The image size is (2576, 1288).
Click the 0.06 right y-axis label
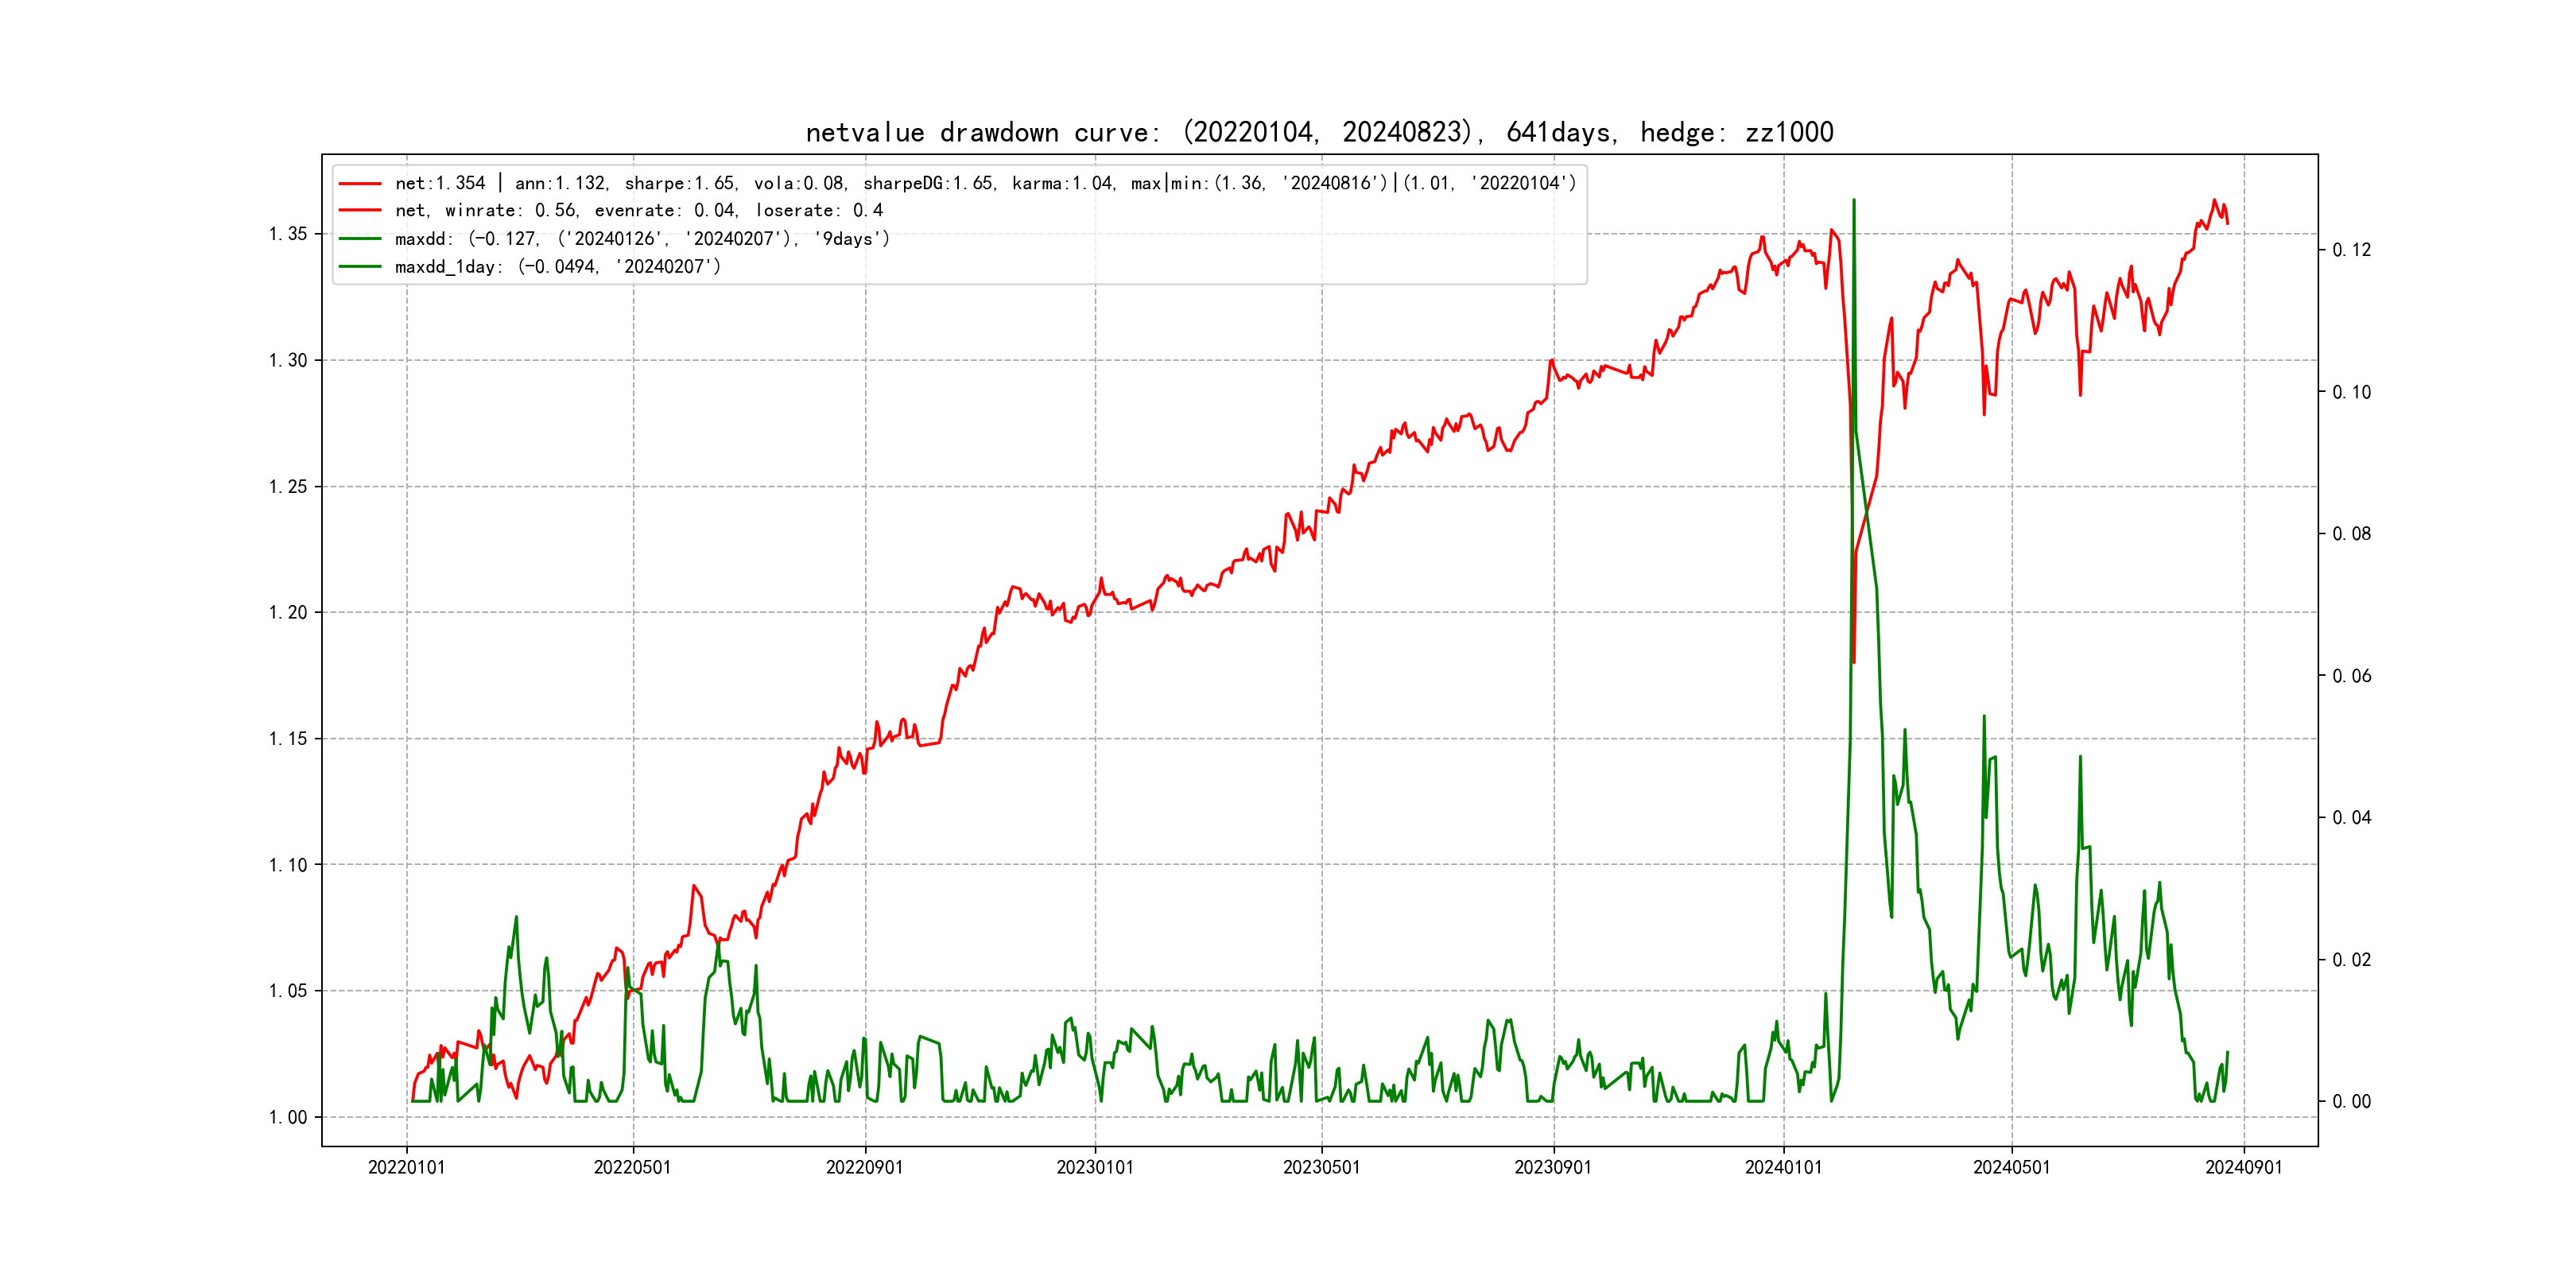2351,677
